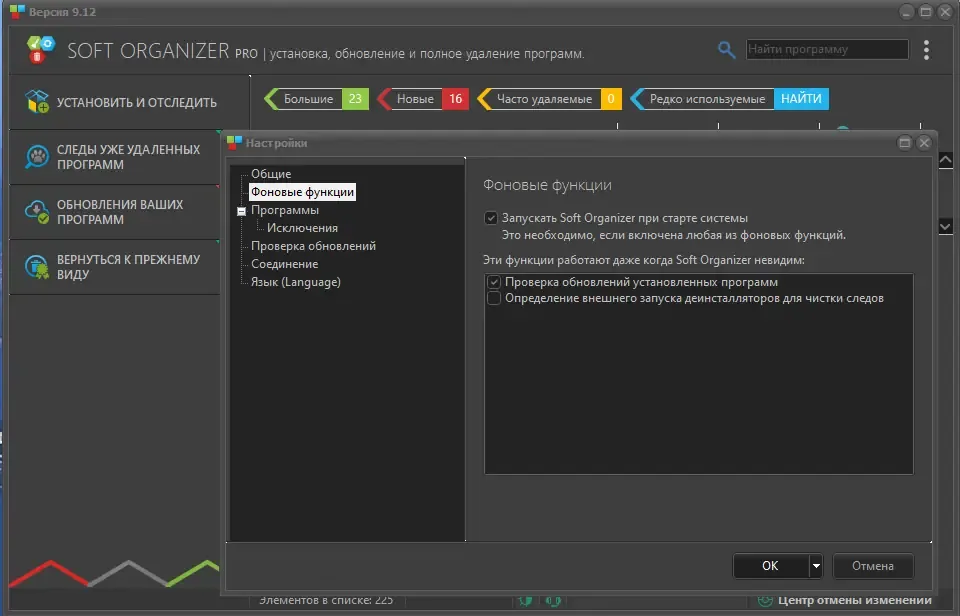The width and height of the screenshot is (960, 616).
Task: Click the search magnifier icon
Action: pos(726,50)
